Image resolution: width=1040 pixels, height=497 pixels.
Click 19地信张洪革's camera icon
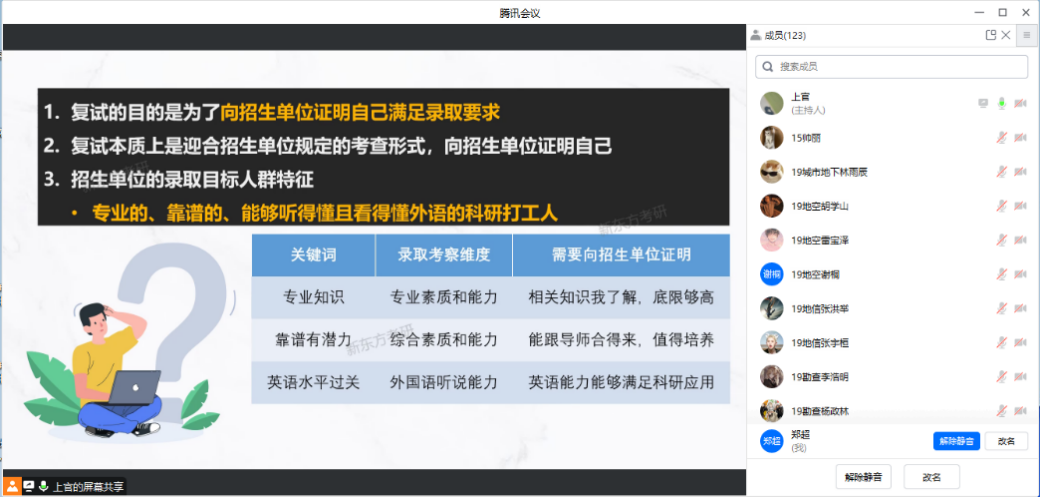tap(1020, 308)
